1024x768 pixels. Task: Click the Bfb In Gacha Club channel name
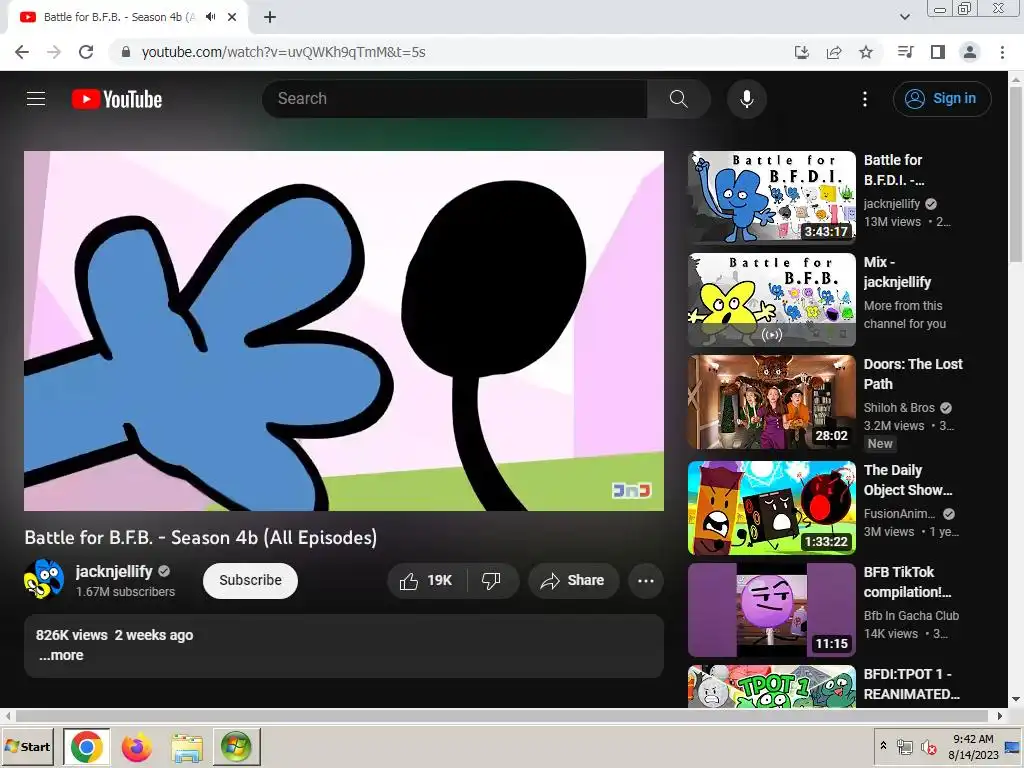[x=911, y=615]
